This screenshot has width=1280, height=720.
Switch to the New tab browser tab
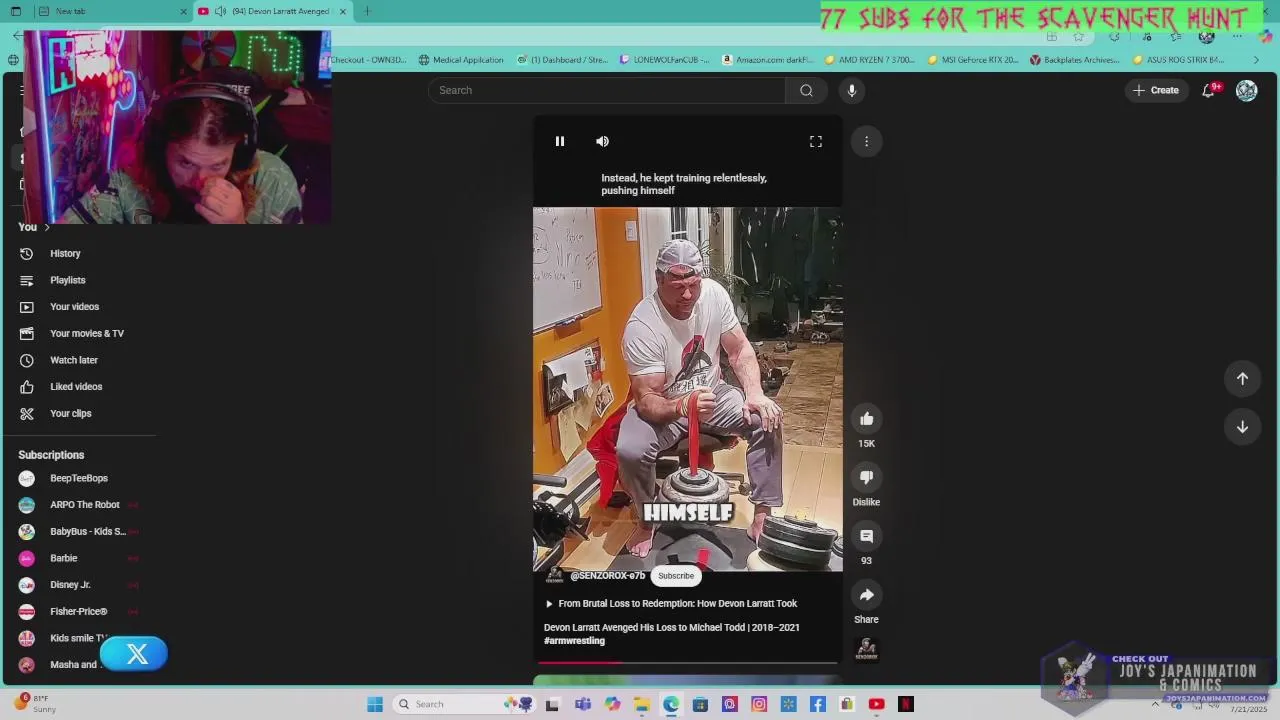108,11
